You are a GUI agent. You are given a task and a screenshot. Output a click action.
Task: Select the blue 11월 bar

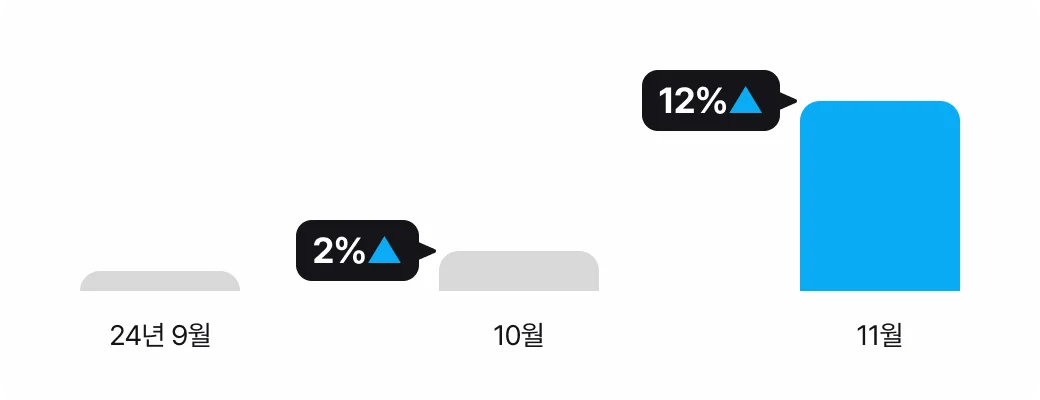(x=879, y=196)
